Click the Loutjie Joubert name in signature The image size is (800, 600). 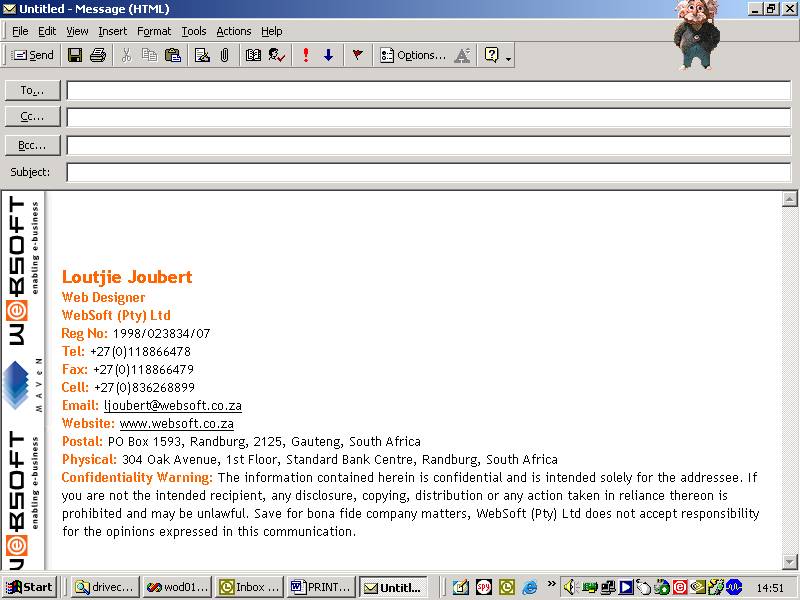click(x=127, y=277)
